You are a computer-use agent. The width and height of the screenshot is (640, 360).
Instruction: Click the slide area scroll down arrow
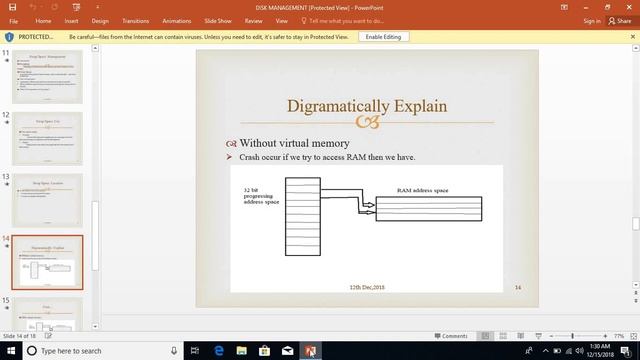click(636, 285)
